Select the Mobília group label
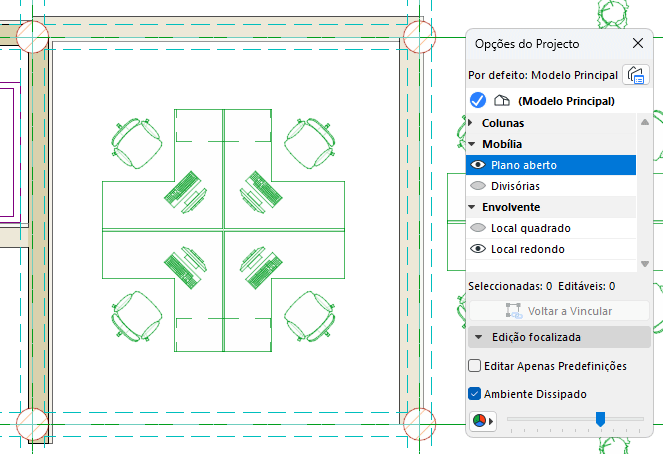Image resolution: width=663 pixels, height=454 pixels. [x=502, y=144]
